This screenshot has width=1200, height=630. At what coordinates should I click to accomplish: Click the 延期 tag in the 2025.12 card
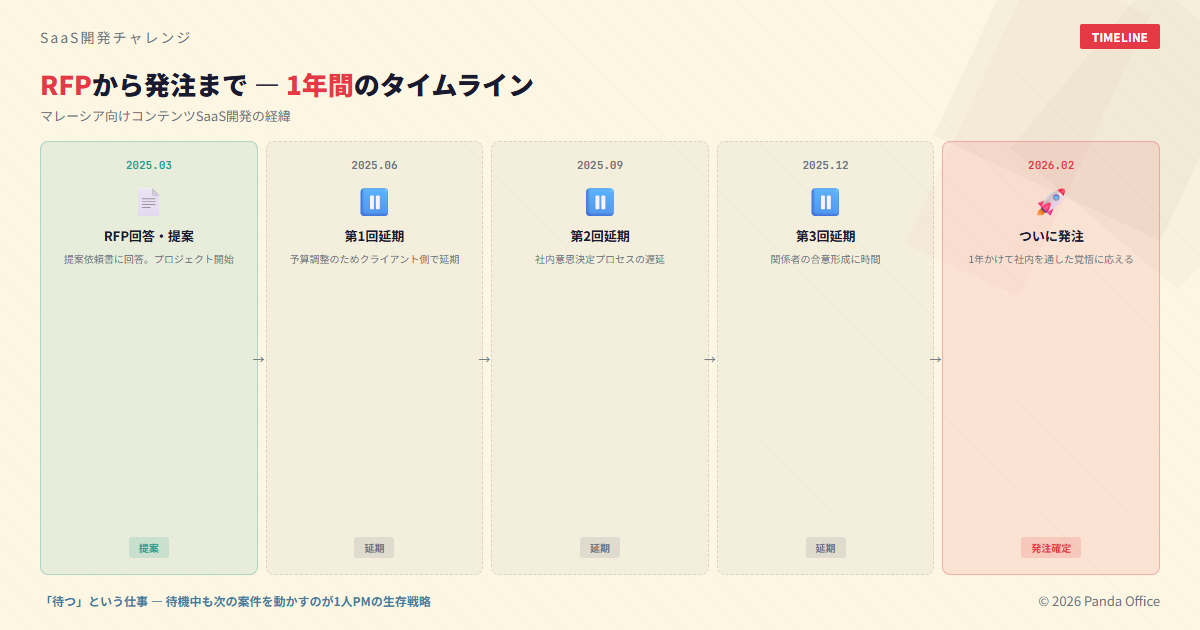coord(825,548)
